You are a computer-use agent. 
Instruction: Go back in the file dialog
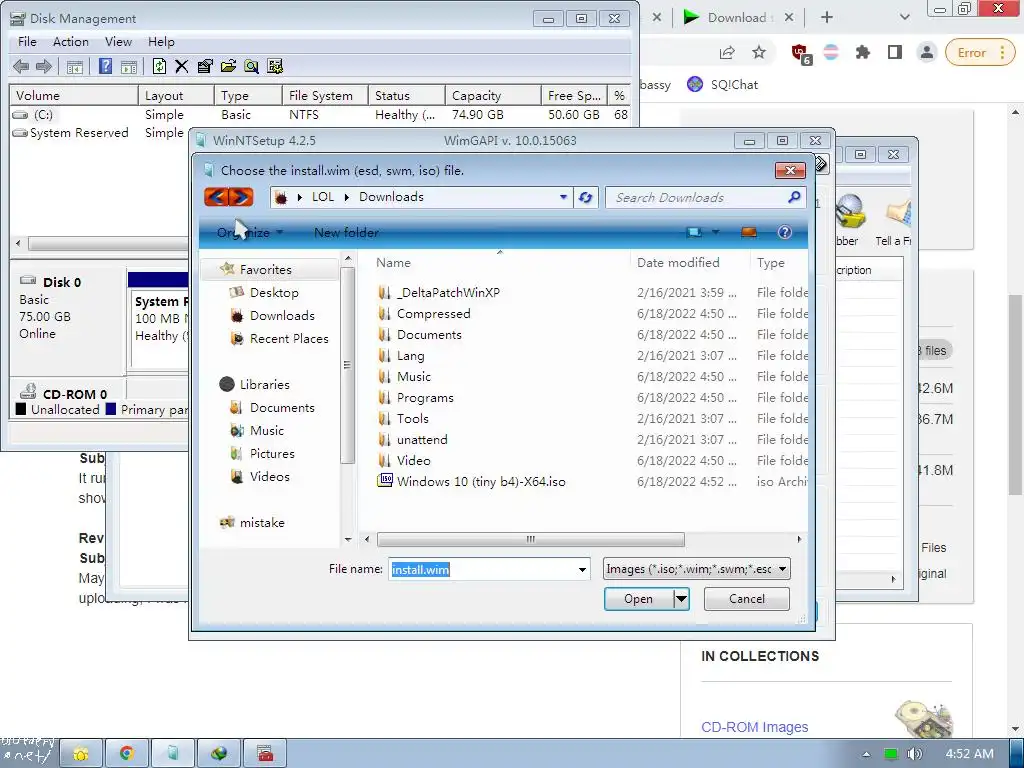(216, 197)
